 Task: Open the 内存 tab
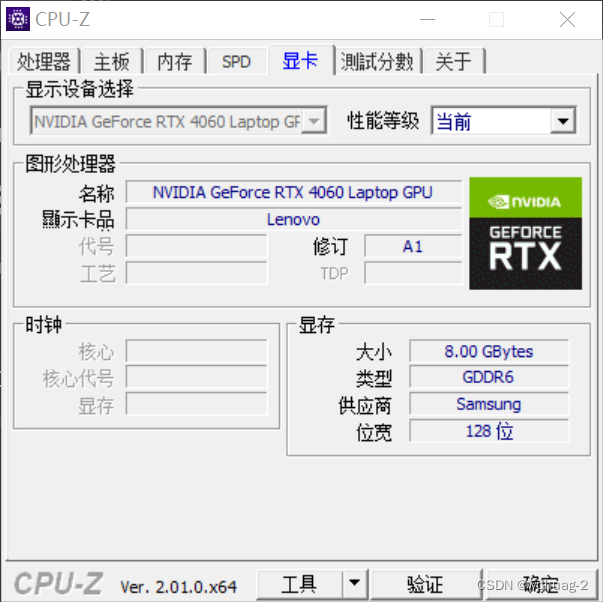tap(175, 62)
